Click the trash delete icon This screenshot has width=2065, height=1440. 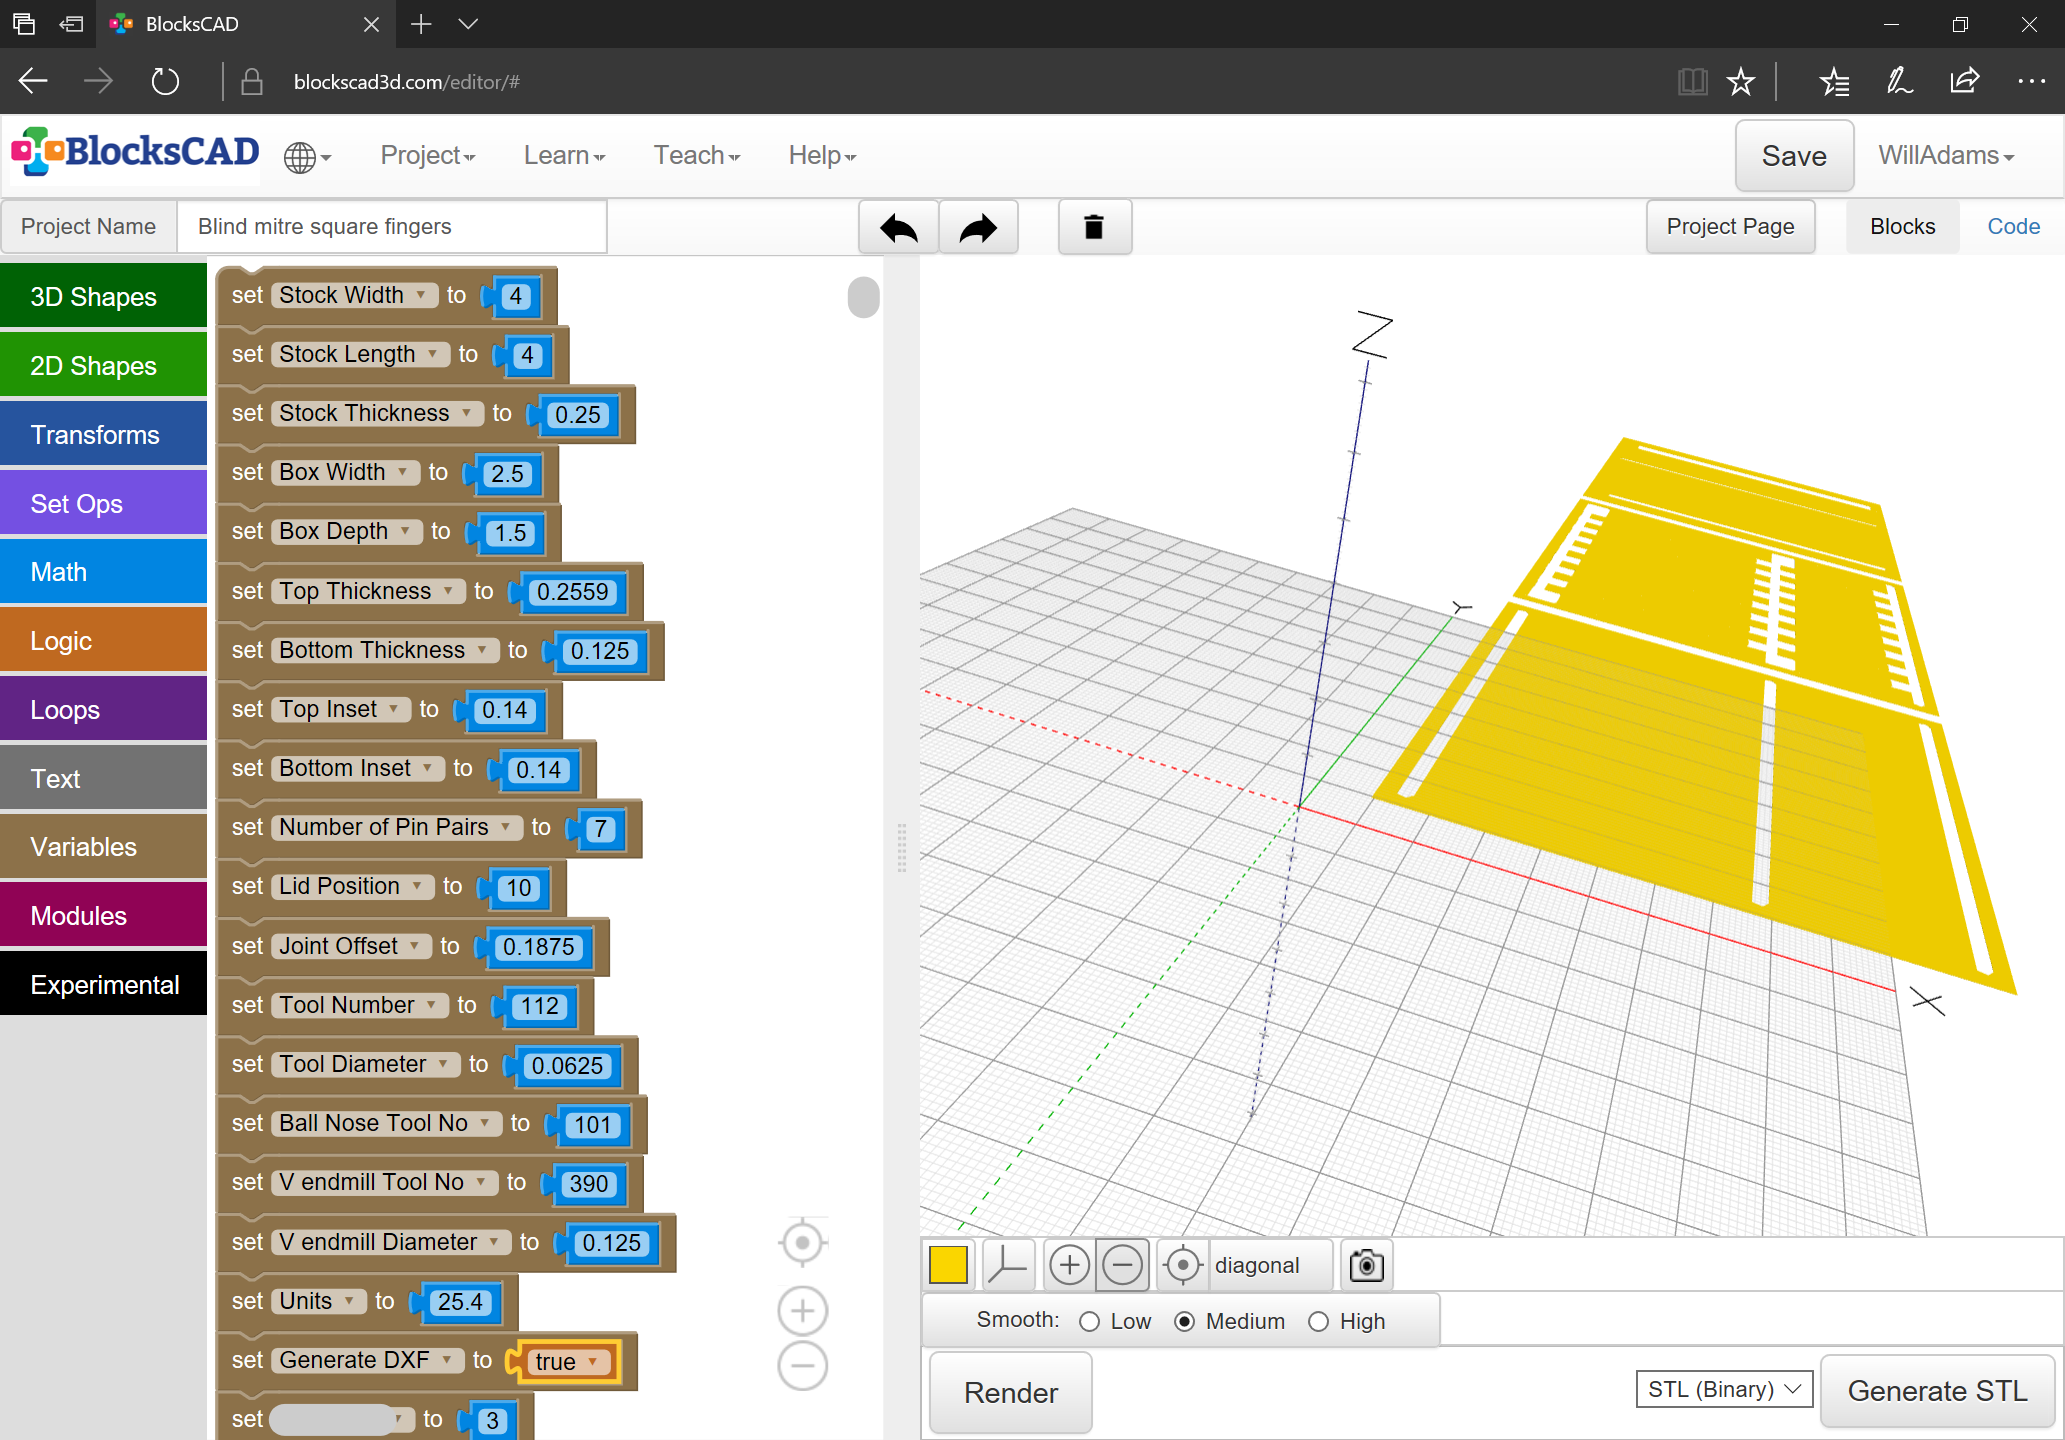pyautogui.click(x=1094, y=227)
